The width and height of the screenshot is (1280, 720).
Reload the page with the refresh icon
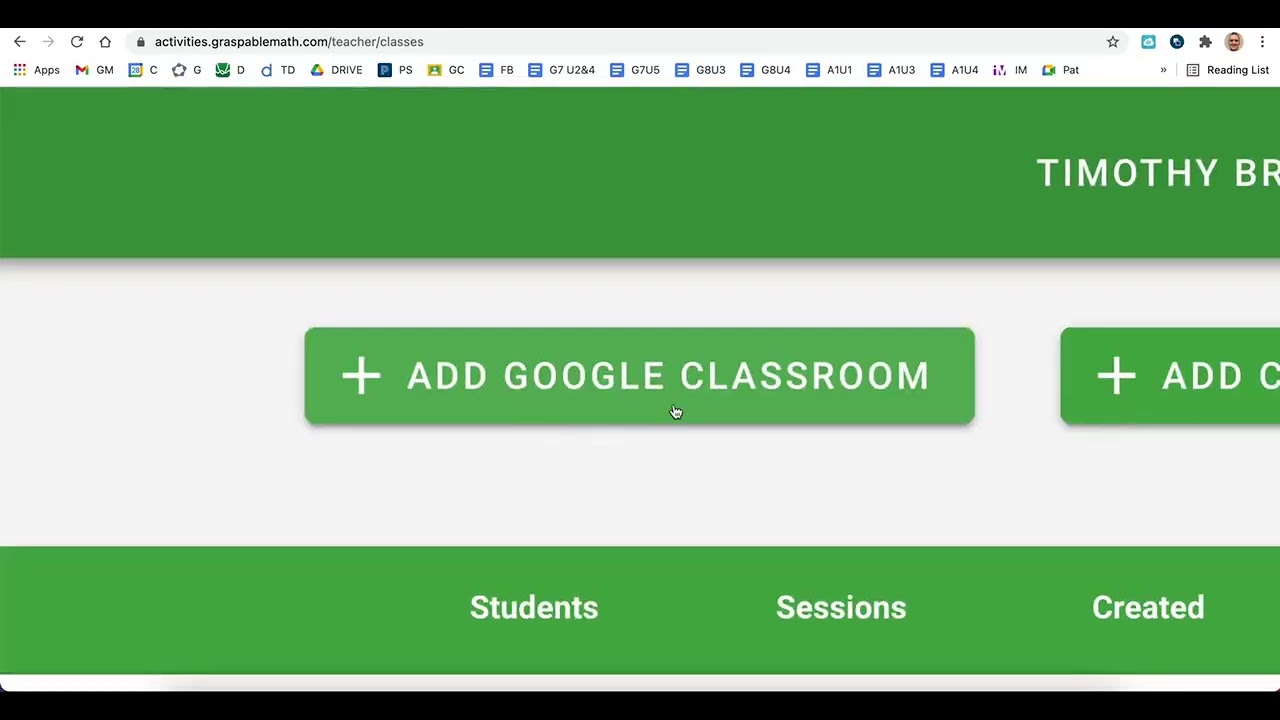77,42
